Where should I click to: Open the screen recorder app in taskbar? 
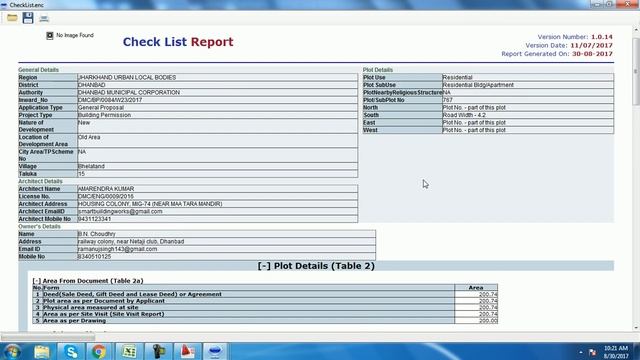pyautogui.click(x=158, y=351)
